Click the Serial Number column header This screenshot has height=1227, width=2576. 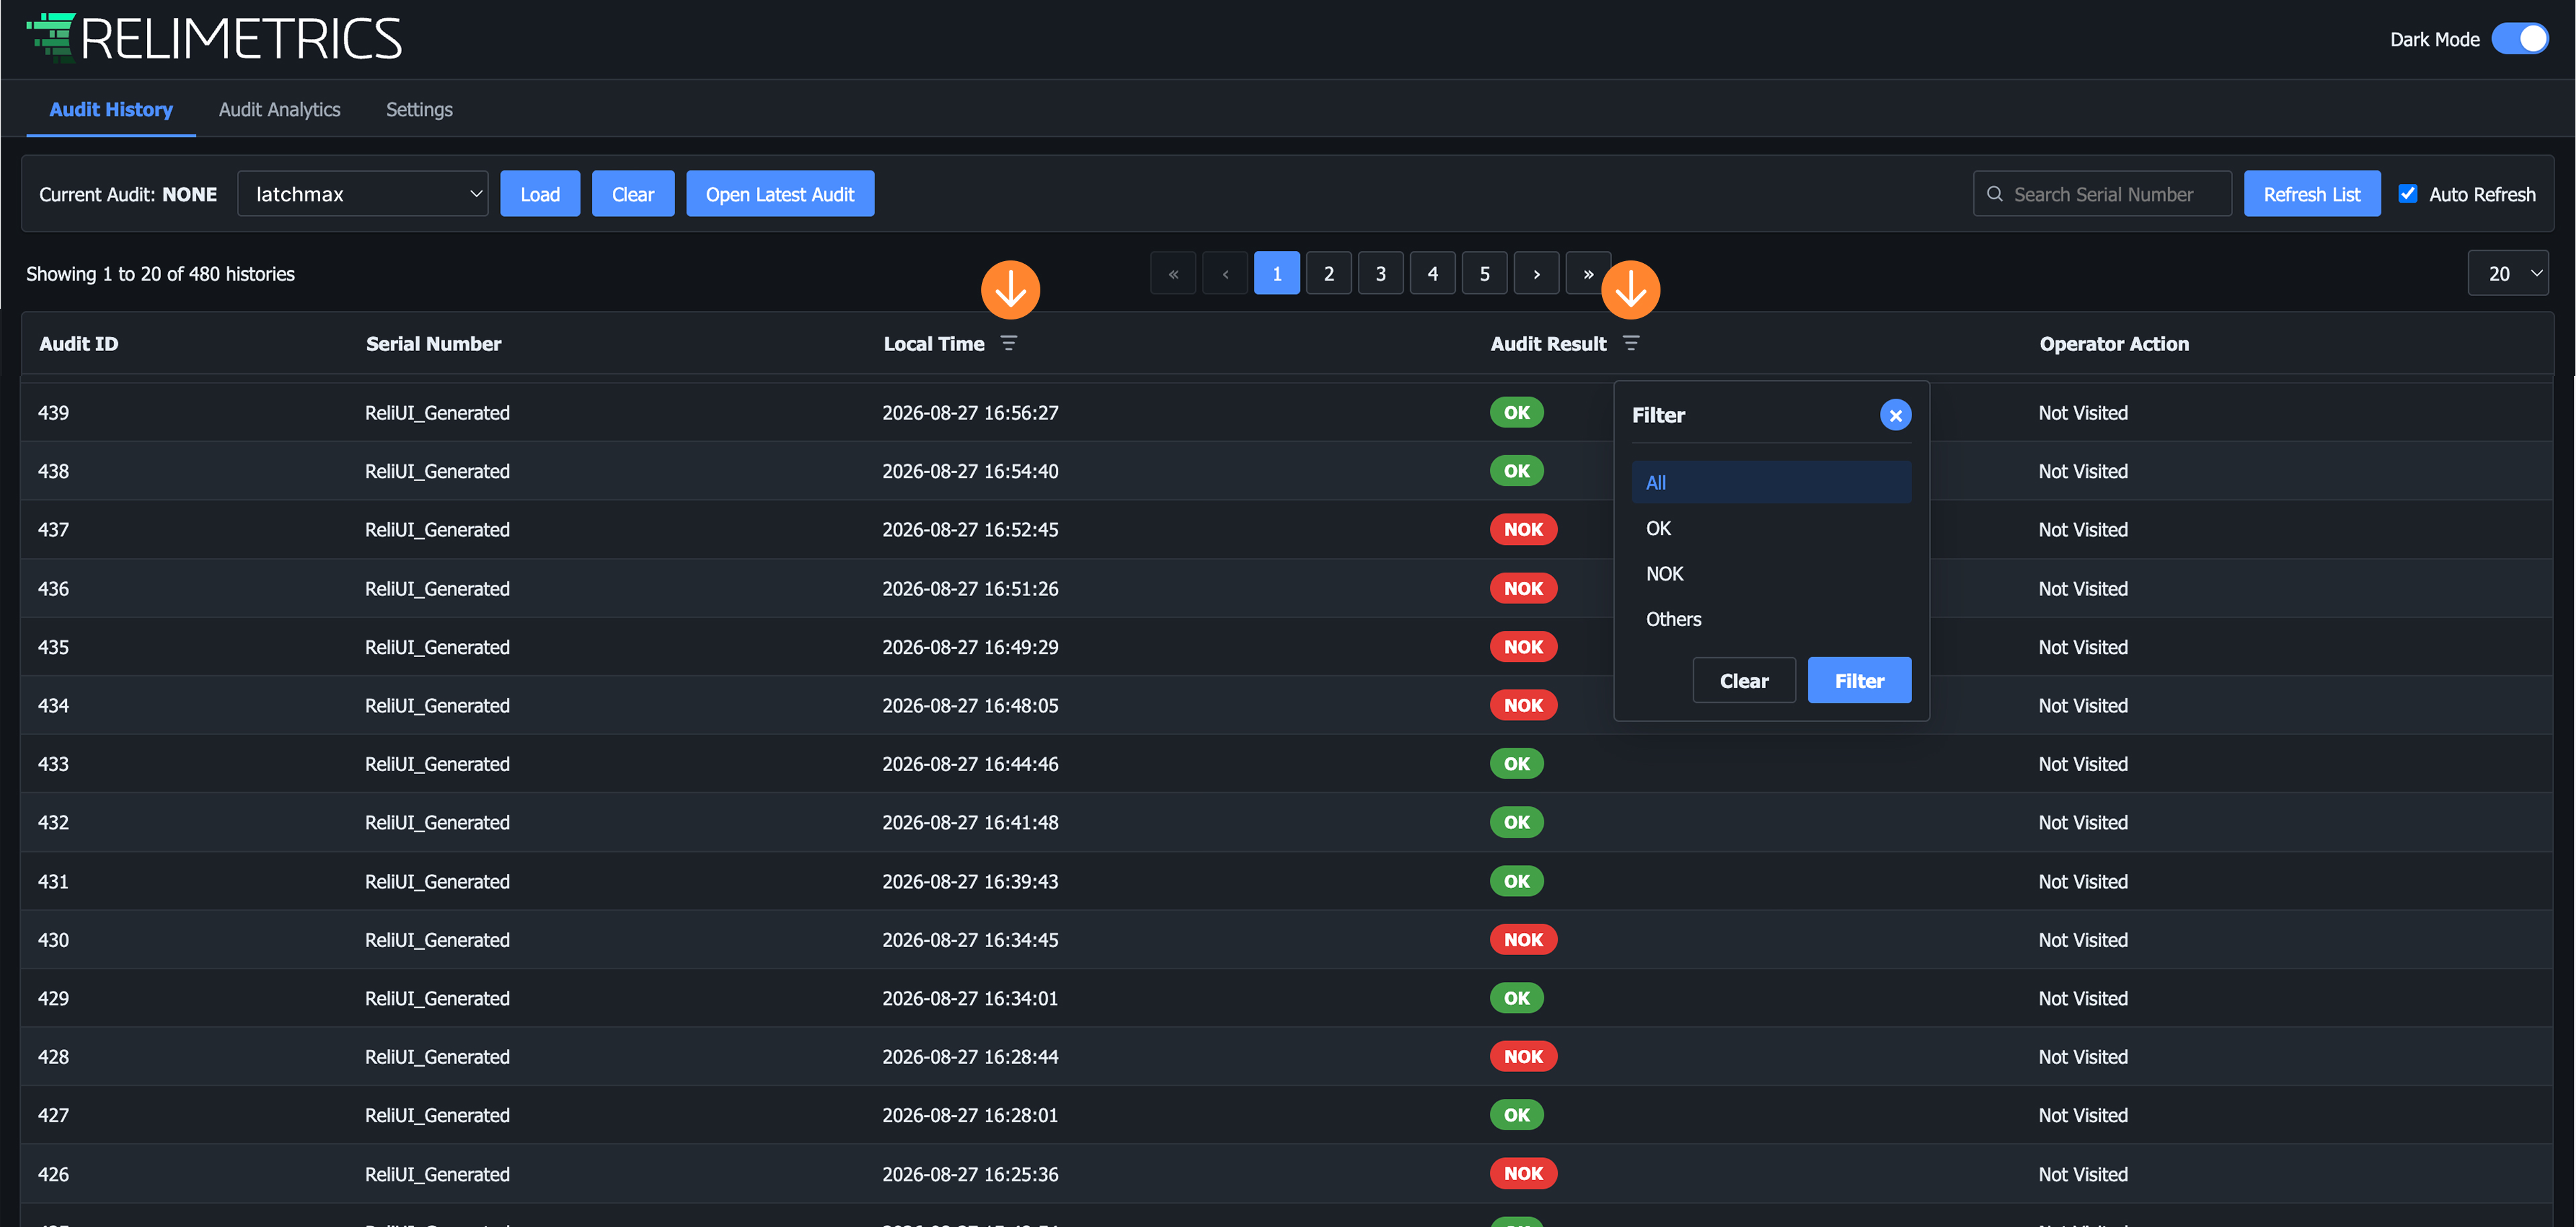click(x=433, y=344)
